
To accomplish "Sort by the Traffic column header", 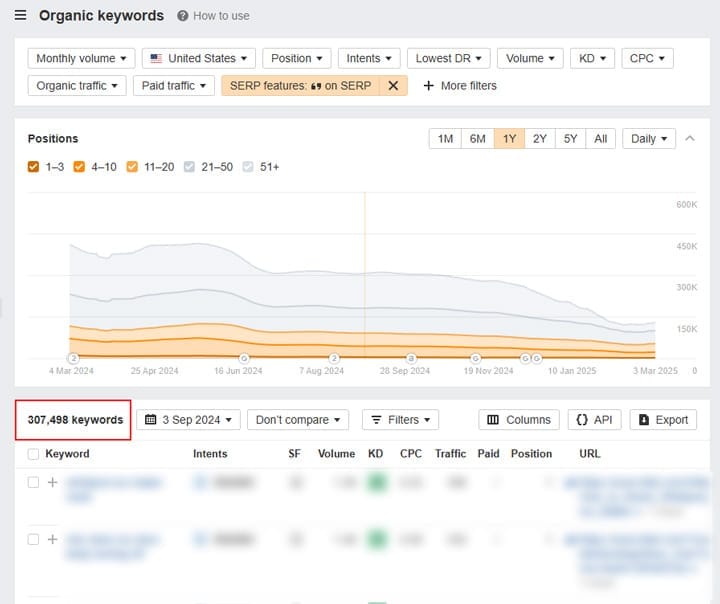I will 450,454.
